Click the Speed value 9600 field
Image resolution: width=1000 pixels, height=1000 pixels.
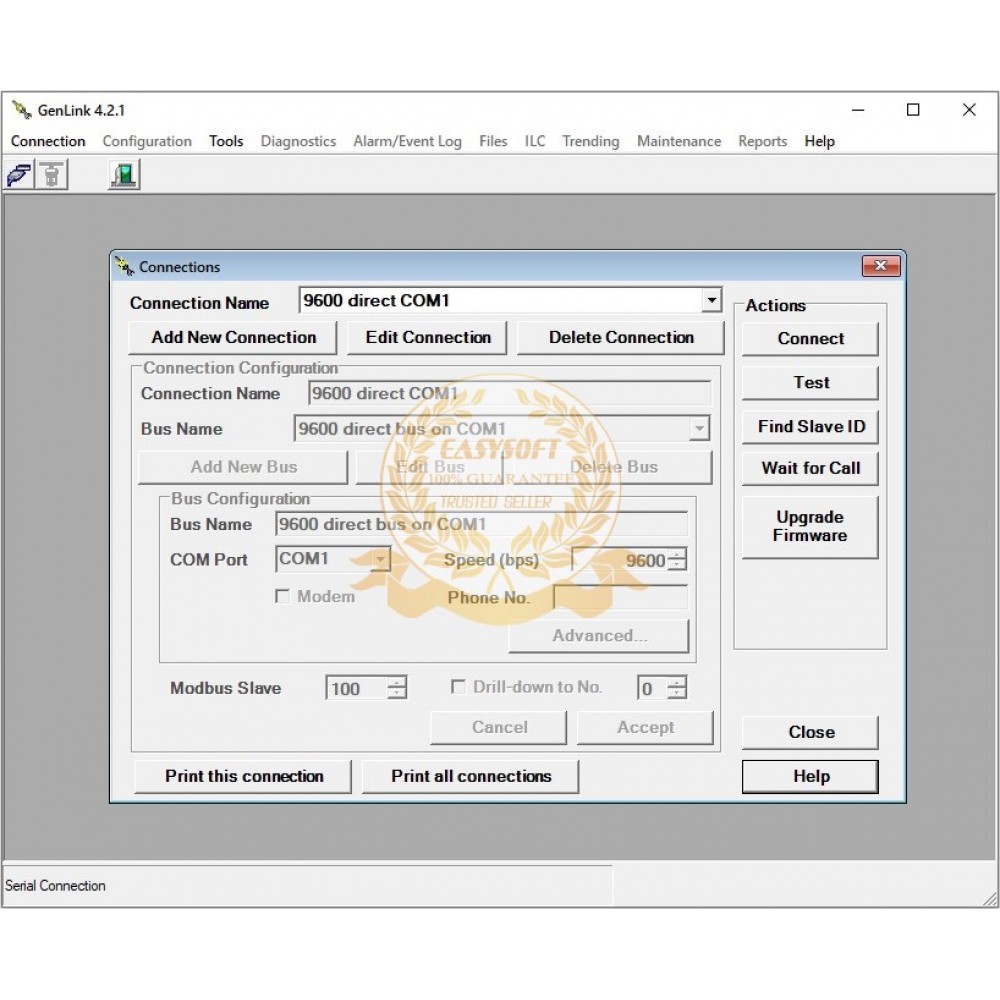[620, 560]
